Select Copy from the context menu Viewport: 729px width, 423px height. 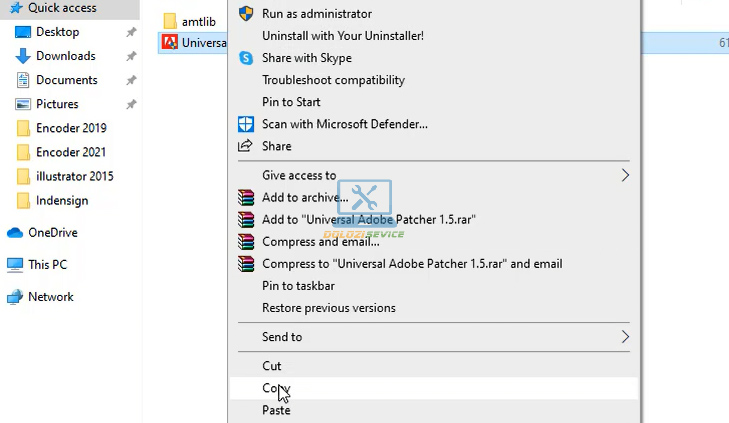pyautogui.click(x=275, y=388)
